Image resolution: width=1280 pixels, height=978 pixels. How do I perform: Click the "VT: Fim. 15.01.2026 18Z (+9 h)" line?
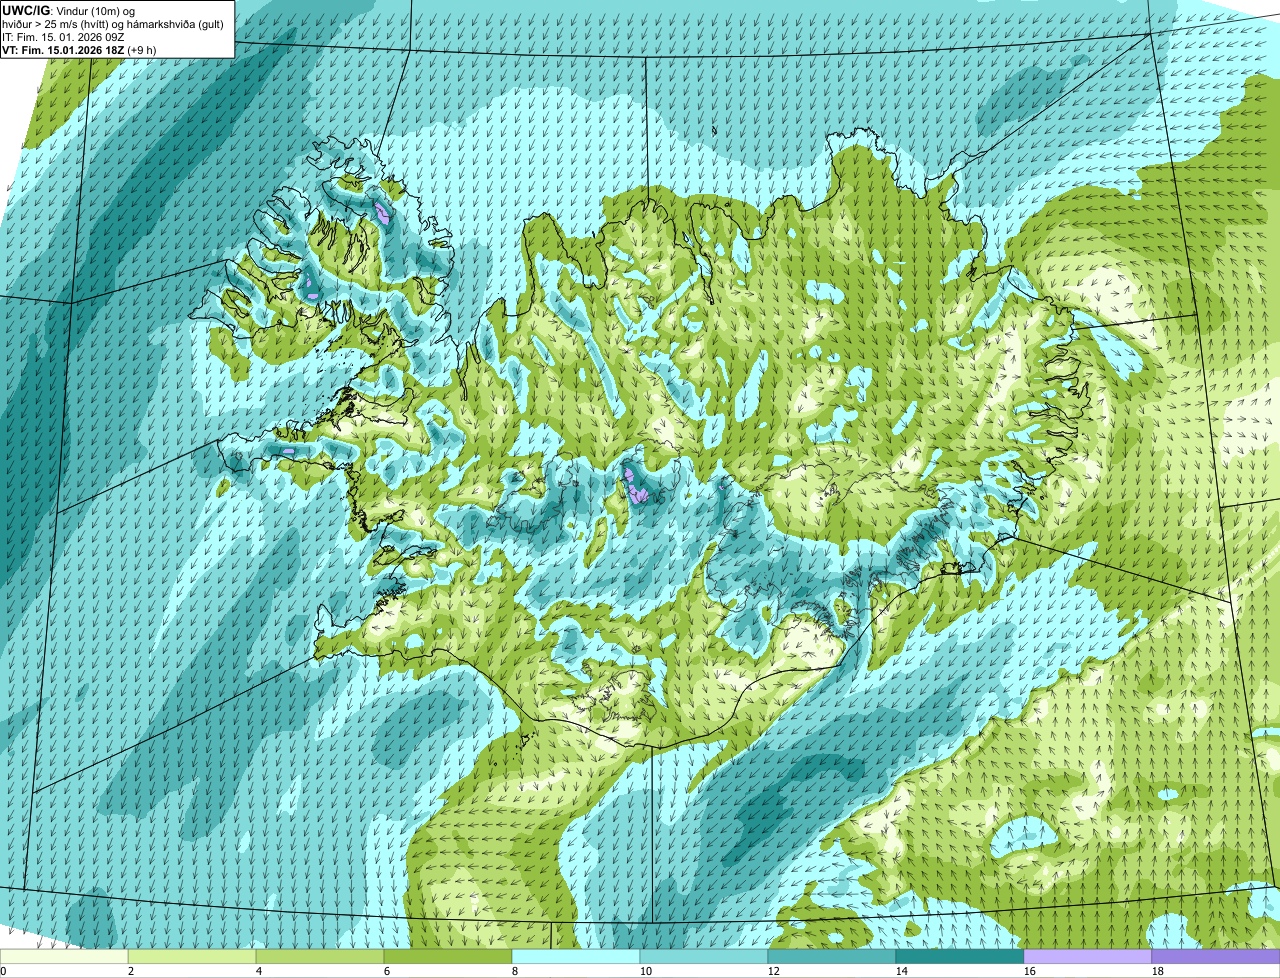coord(79,50)
